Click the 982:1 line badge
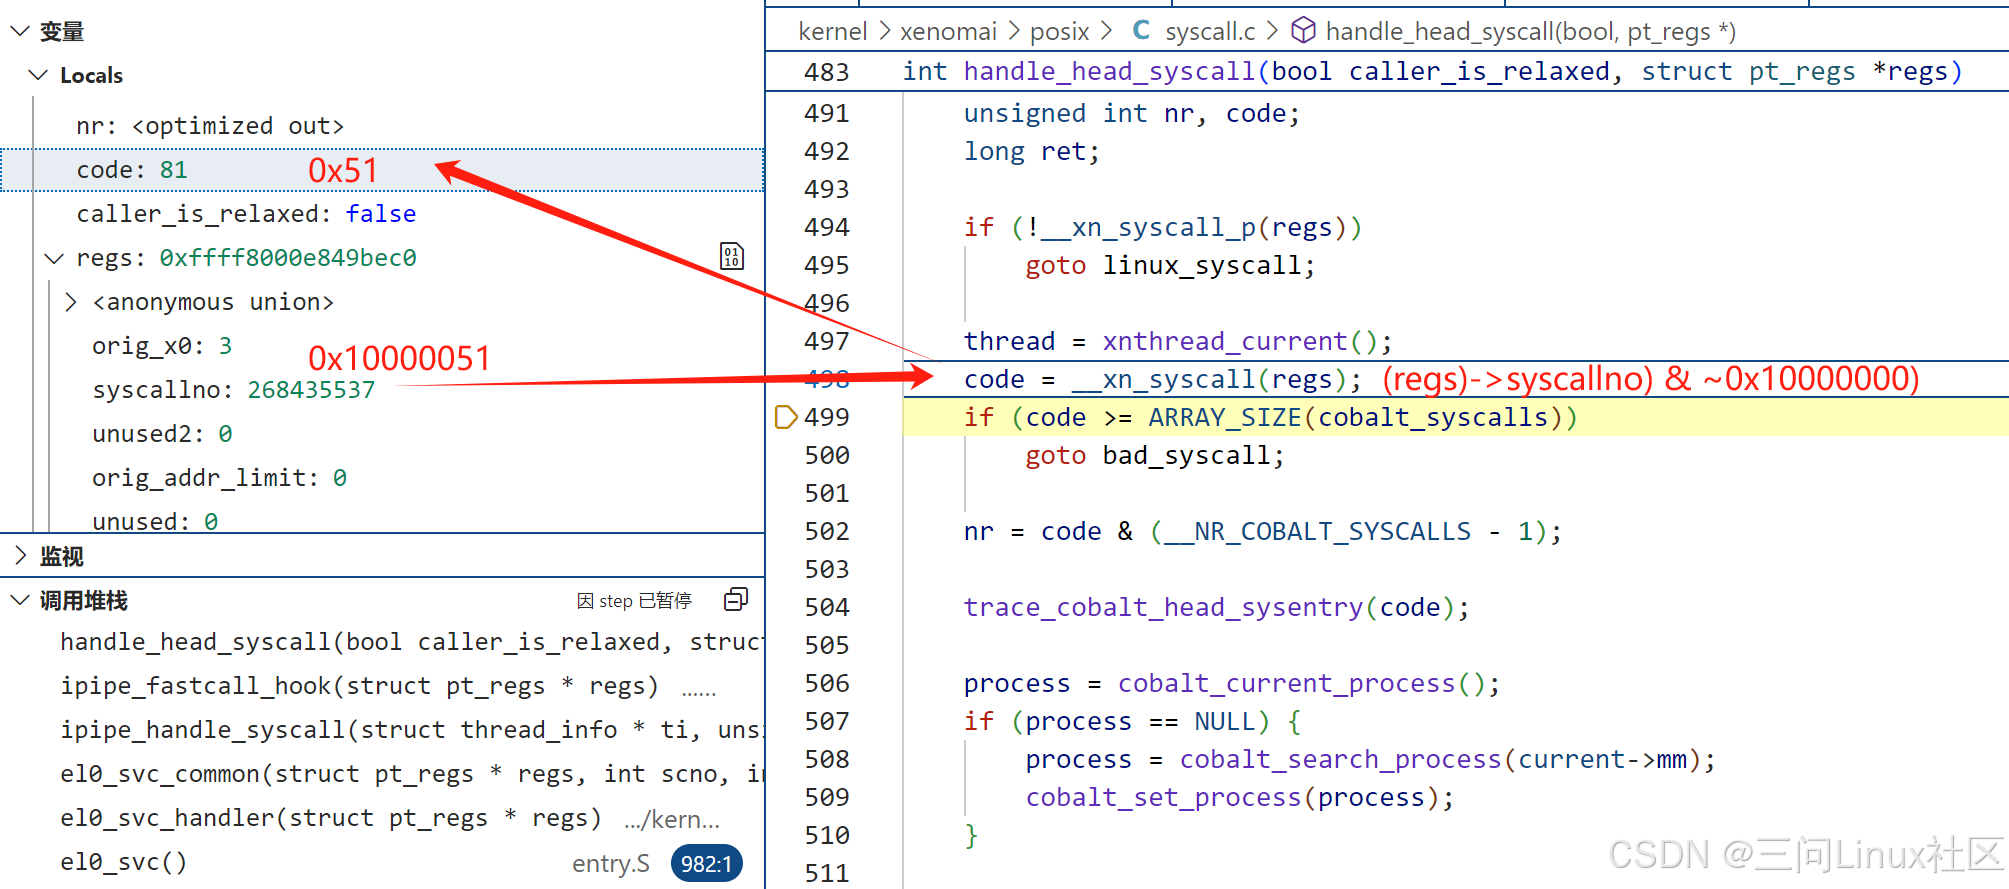Image resolution: width=2009 pixels, height=889 pixels. (x=706, y=863)
